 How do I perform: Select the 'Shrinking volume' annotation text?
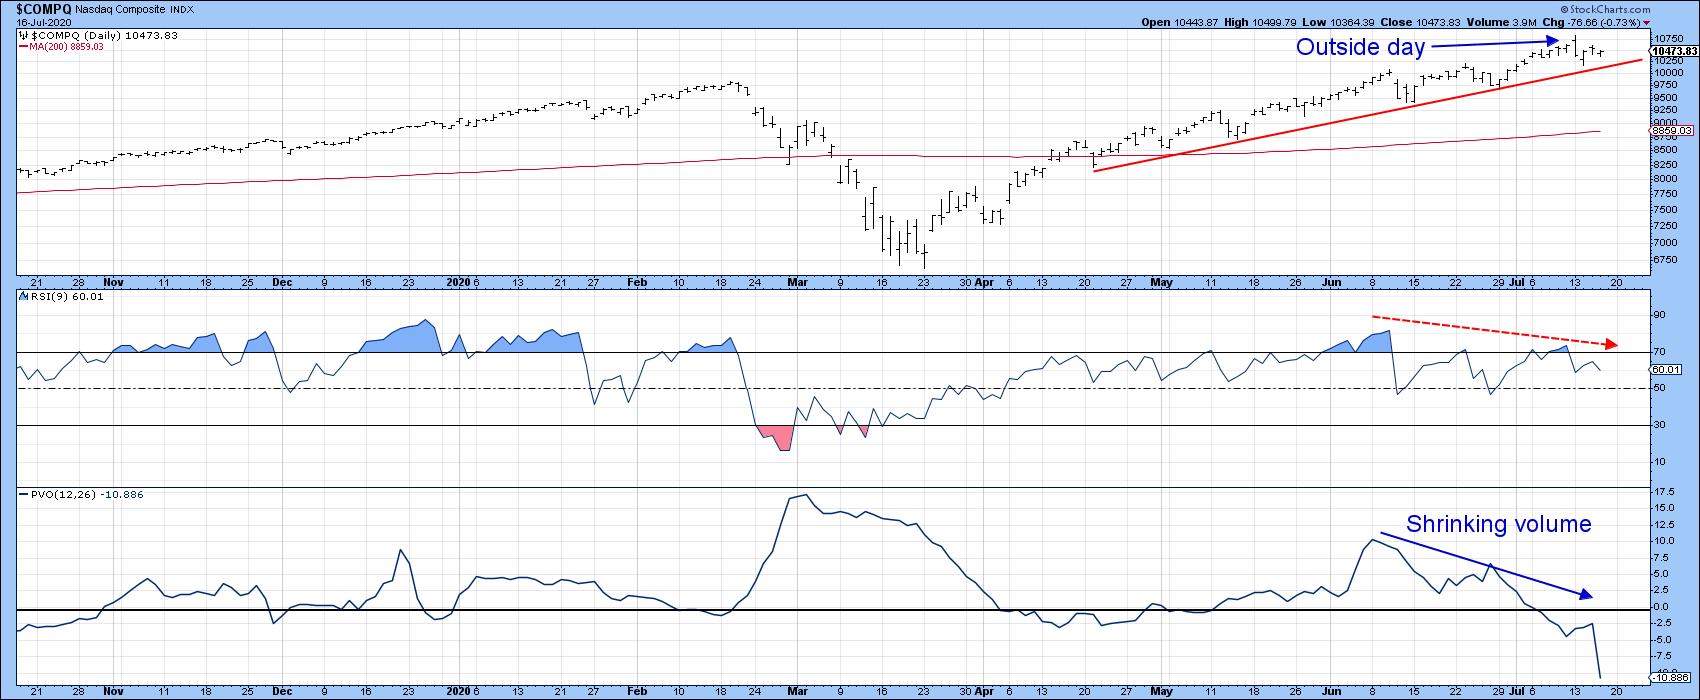[1498, 524]
